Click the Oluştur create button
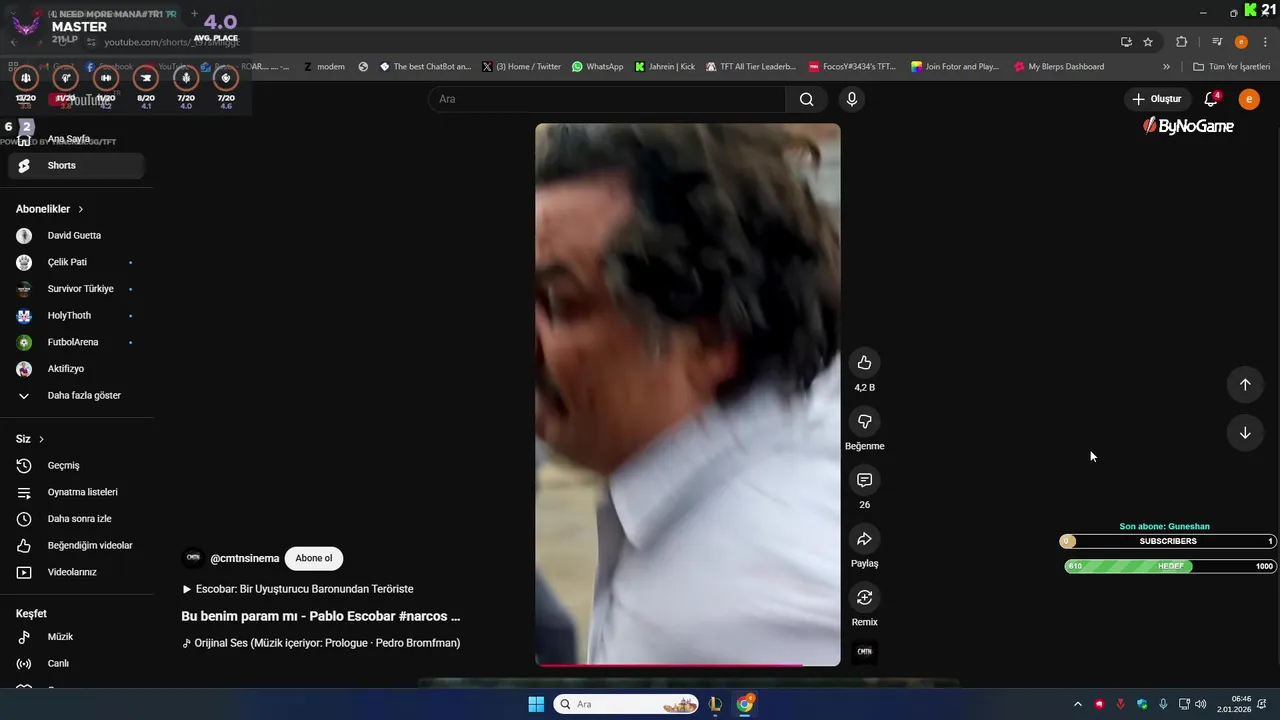The height and width of the screenshot is (720, 1280). point(1157,99)
